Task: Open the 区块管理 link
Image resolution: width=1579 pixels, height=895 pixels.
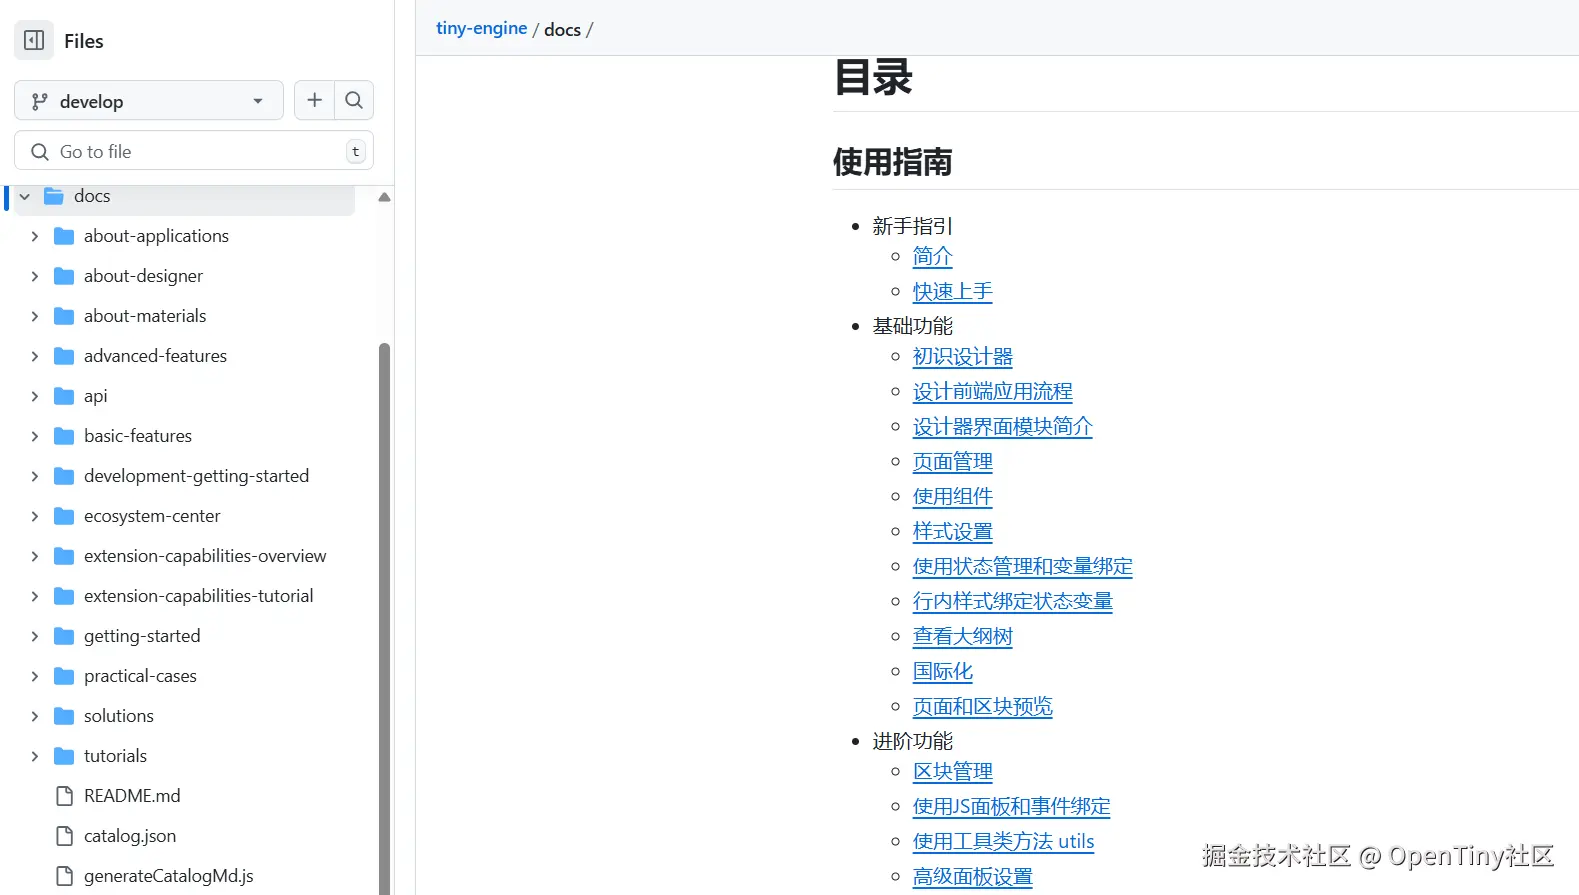Action: tap(952, 771)
